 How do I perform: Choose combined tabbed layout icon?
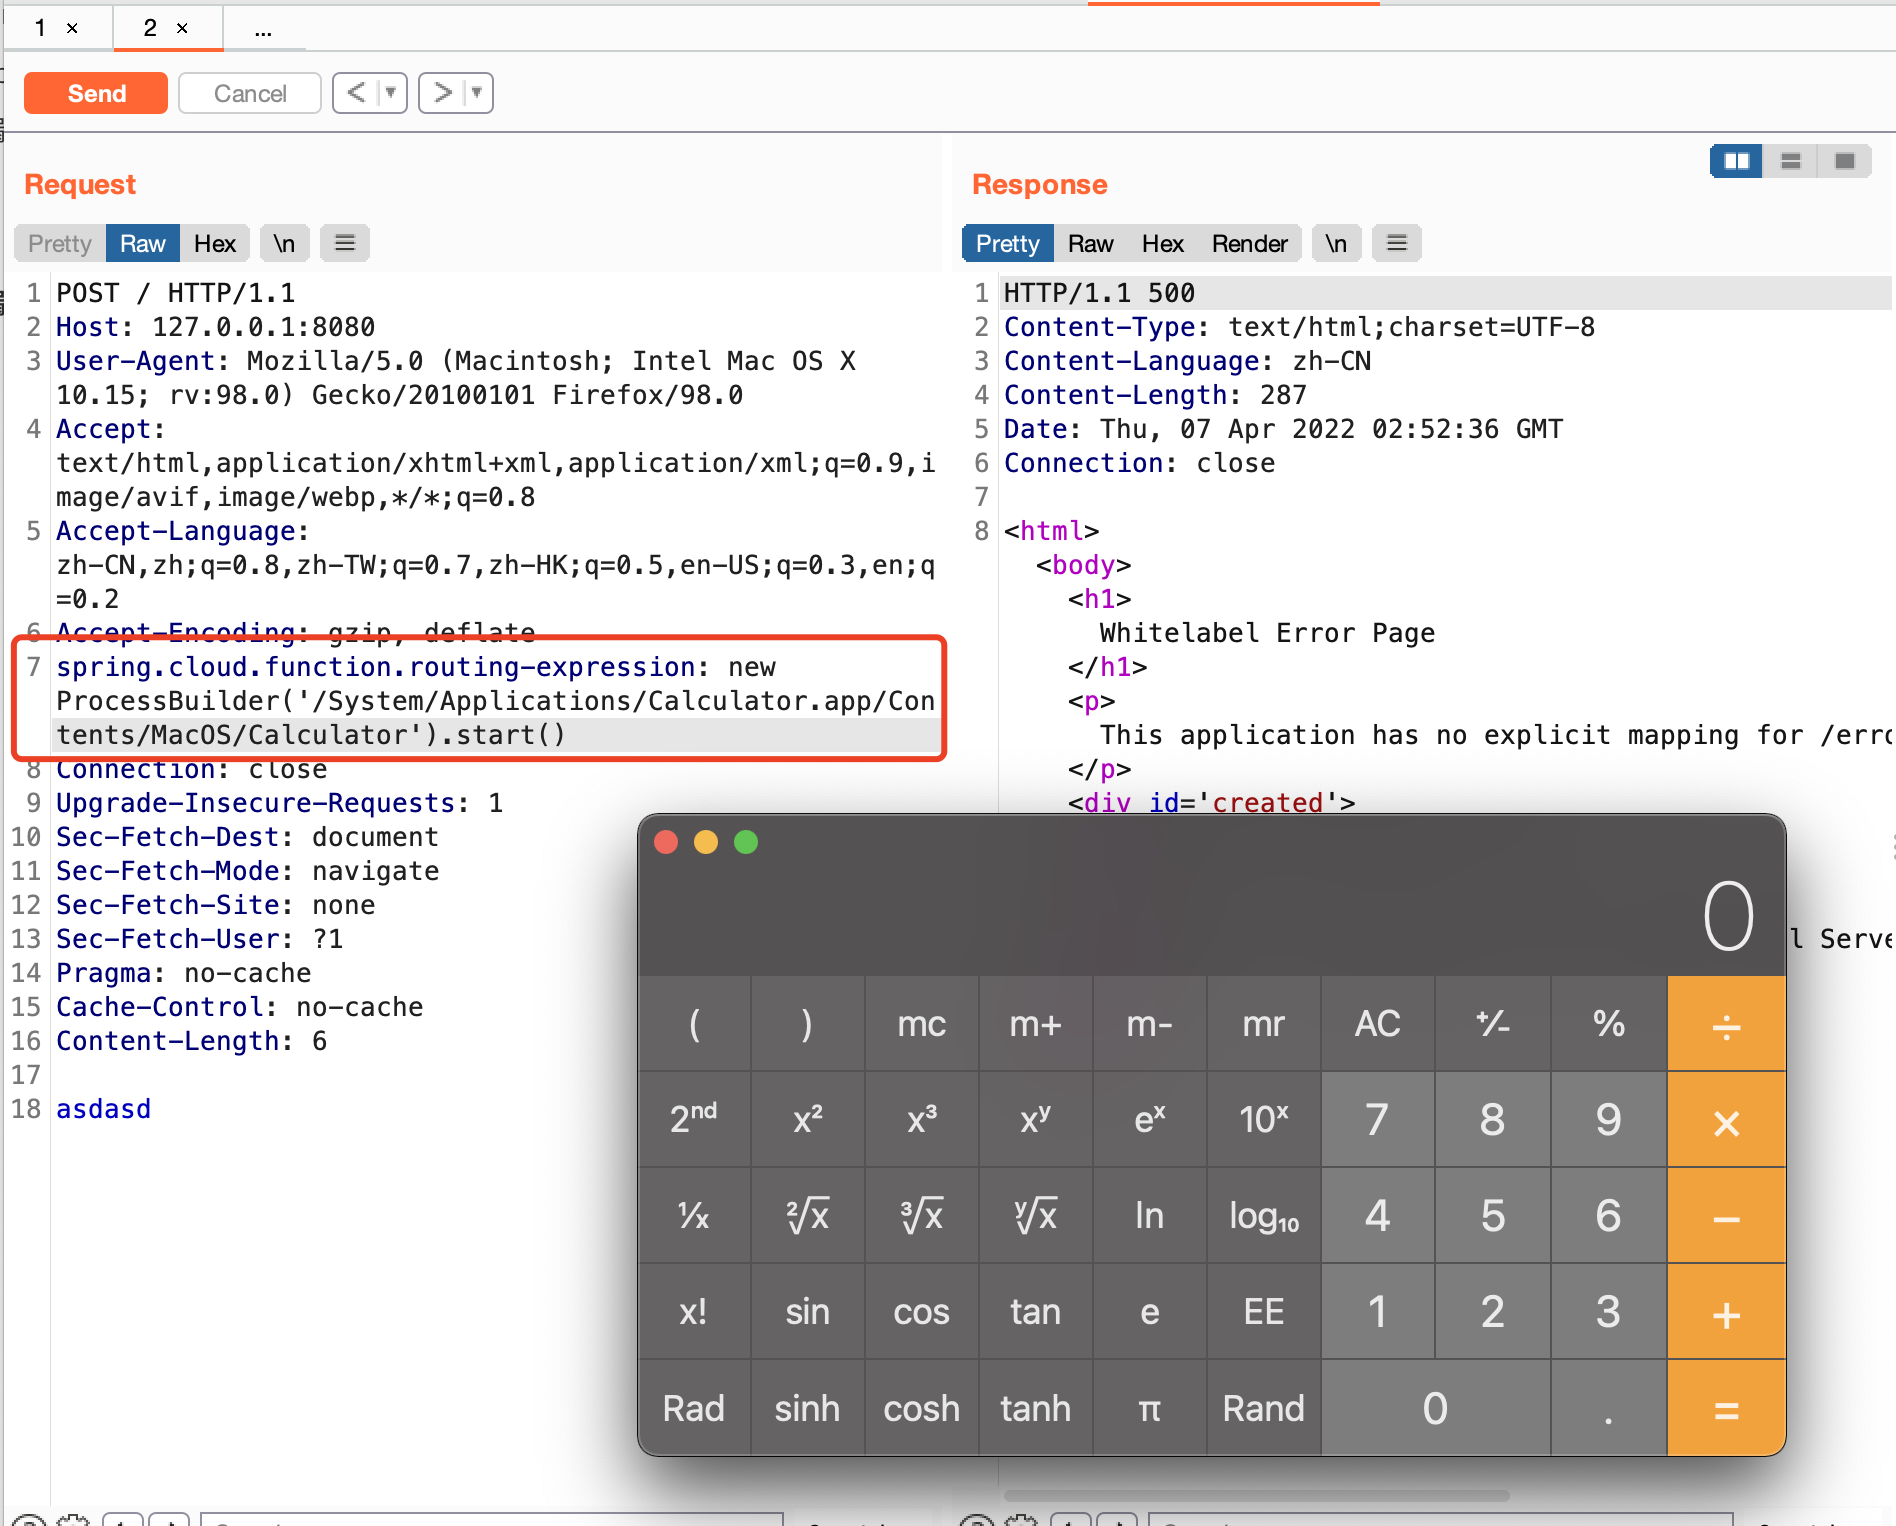pos(1845,161)
